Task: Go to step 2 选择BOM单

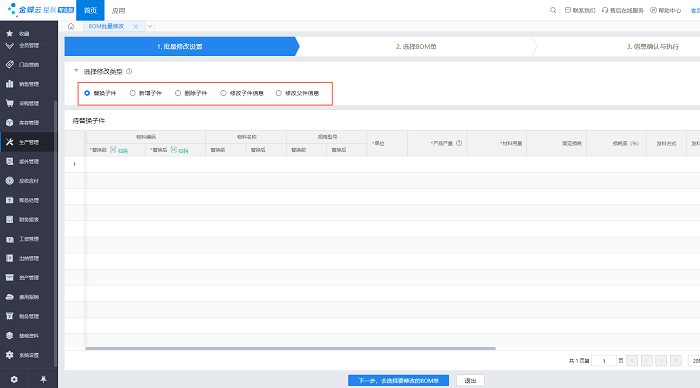Action: pyautogui.click(x=416, y=46)
